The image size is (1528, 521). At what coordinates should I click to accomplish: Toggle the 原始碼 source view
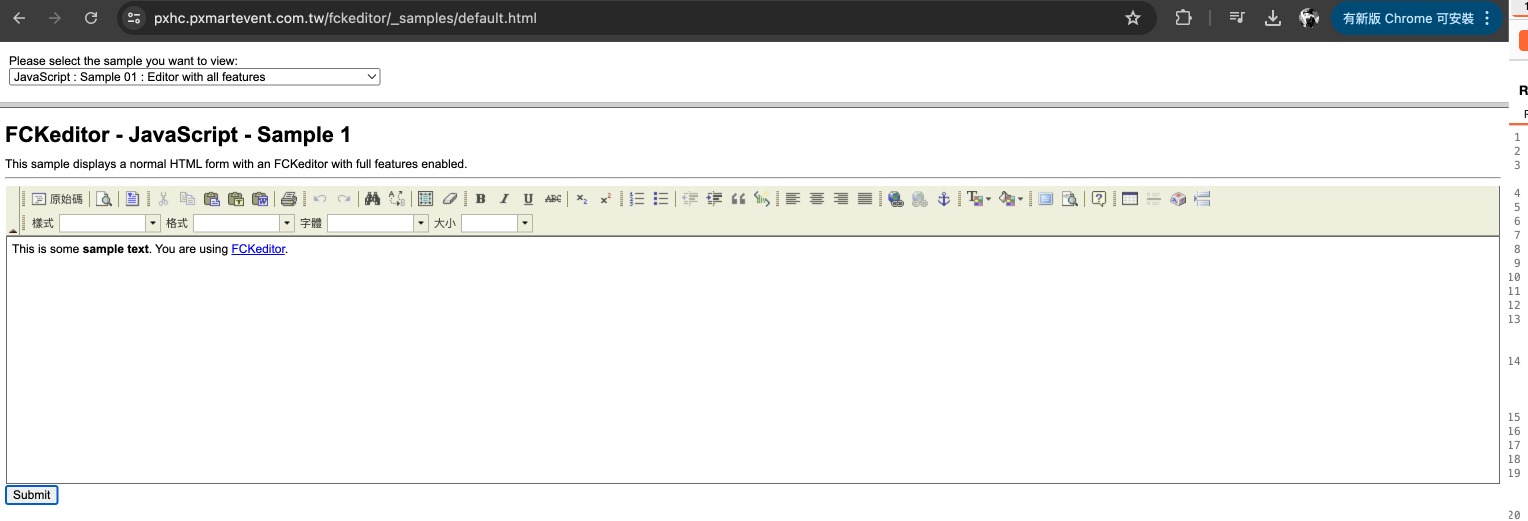pos(57,199)
